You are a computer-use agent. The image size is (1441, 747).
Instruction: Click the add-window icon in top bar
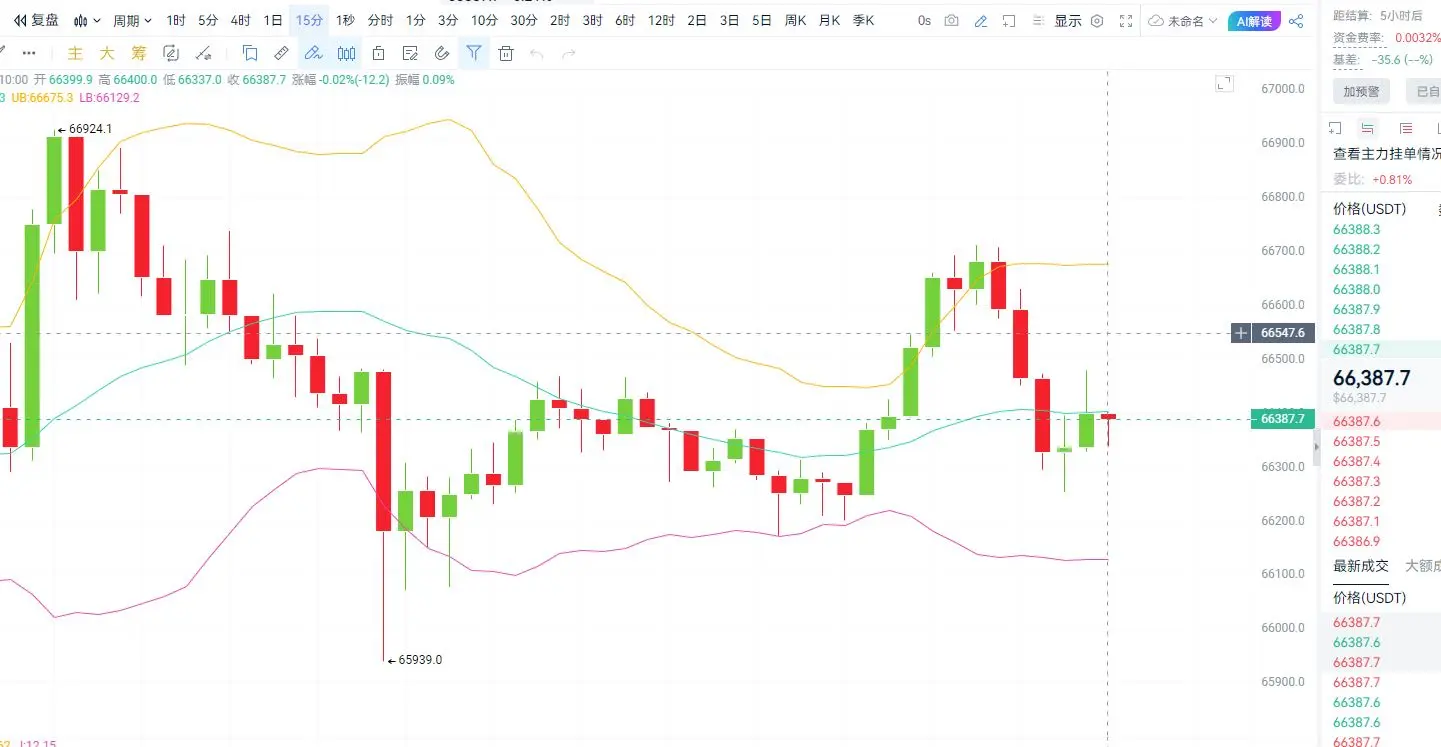pyautogui.click(x=1010, y=20)
